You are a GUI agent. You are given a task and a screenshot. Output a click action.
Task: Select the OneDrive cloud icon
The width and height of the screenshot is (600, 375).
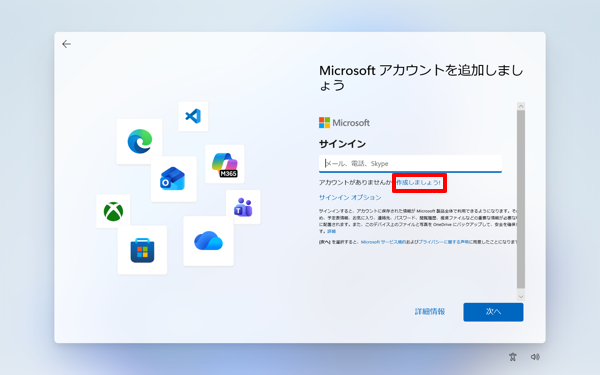pos(208,241)
